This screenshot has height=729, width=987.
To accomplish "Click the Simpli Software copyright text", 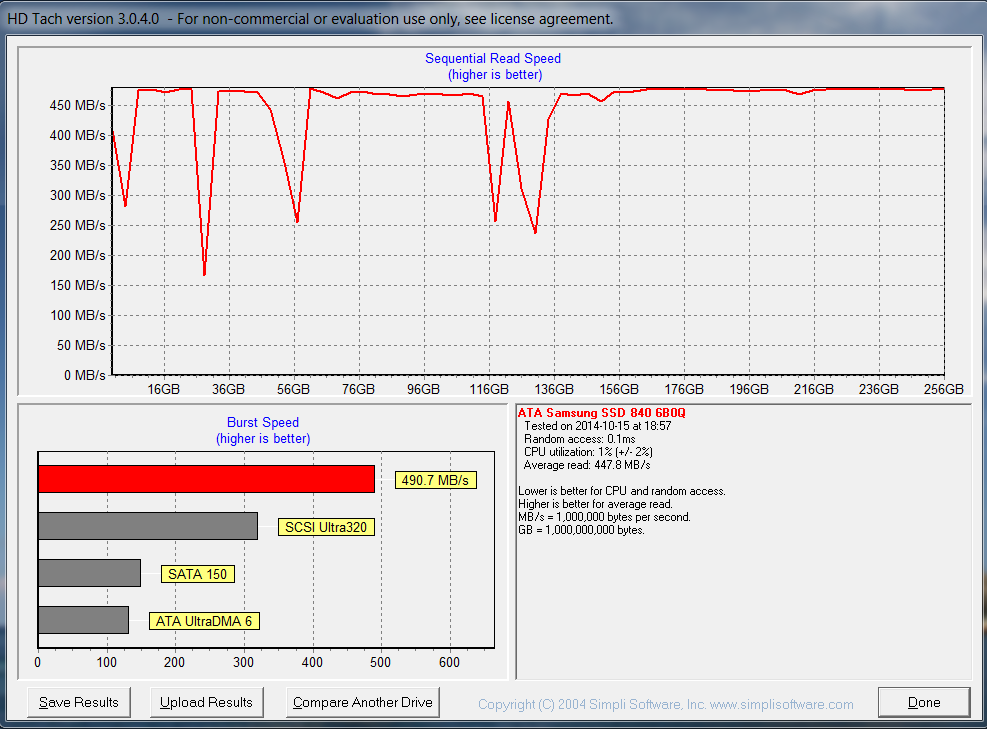I will click(665, 704).
